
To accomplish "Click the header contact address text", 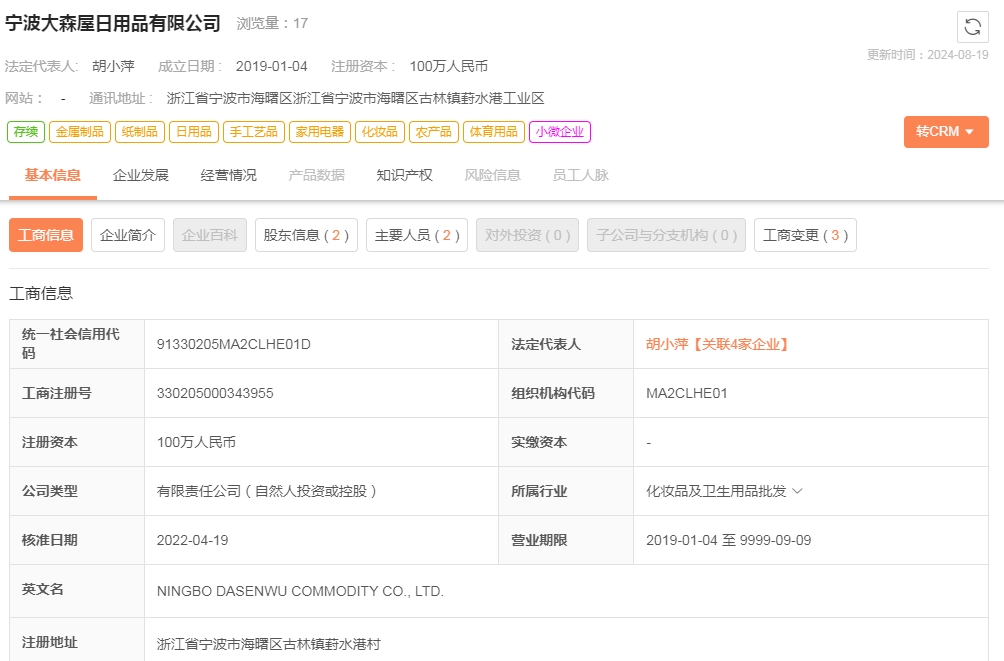I will [355, 99].
